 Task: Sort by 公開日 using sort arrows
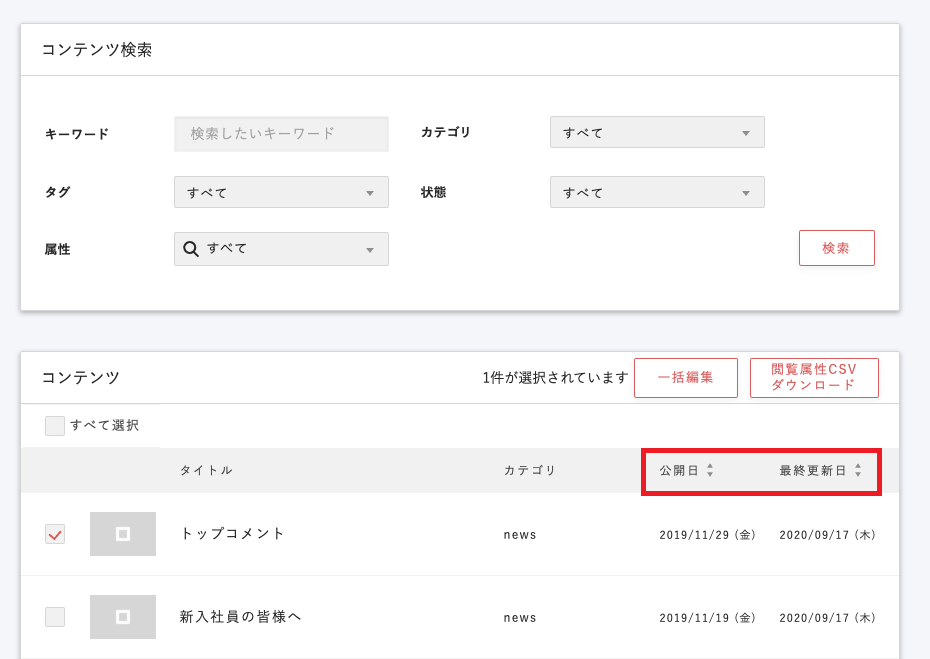[710, 470]
